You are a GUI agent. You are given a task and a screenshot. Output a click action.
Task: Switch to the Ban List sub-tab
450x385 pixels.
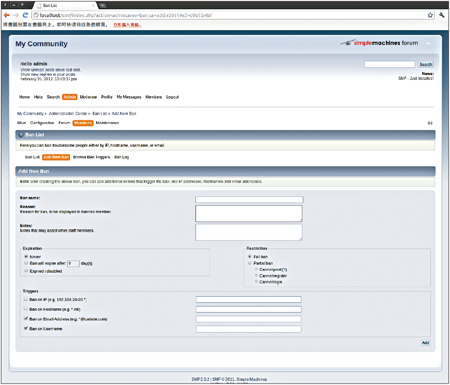pos(32,157)
